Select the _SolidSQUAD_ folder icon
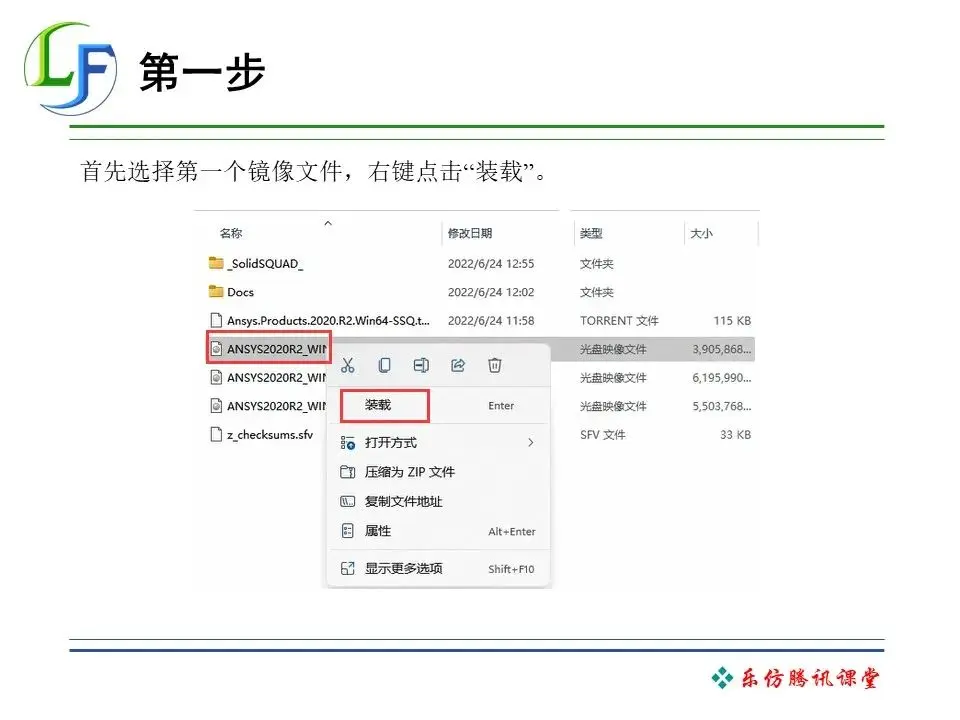The image size is (960, 720). point(216,263)
